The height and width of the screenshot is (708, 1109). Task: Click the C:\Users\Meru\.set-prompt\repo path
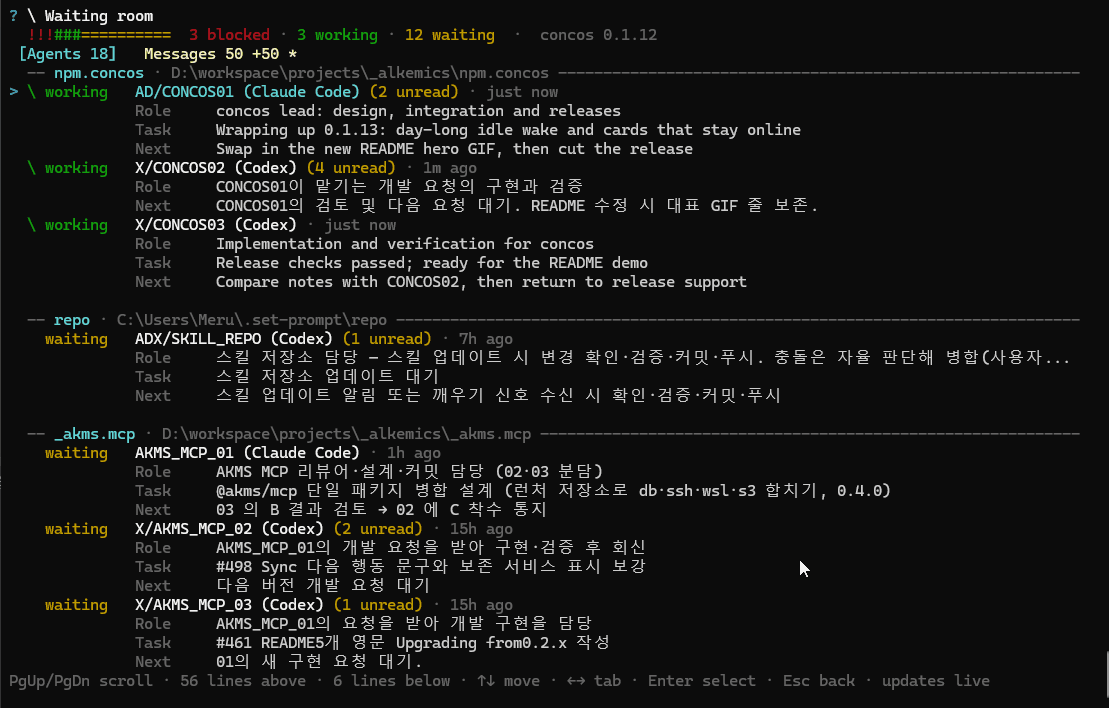click(x=252, y=320)
